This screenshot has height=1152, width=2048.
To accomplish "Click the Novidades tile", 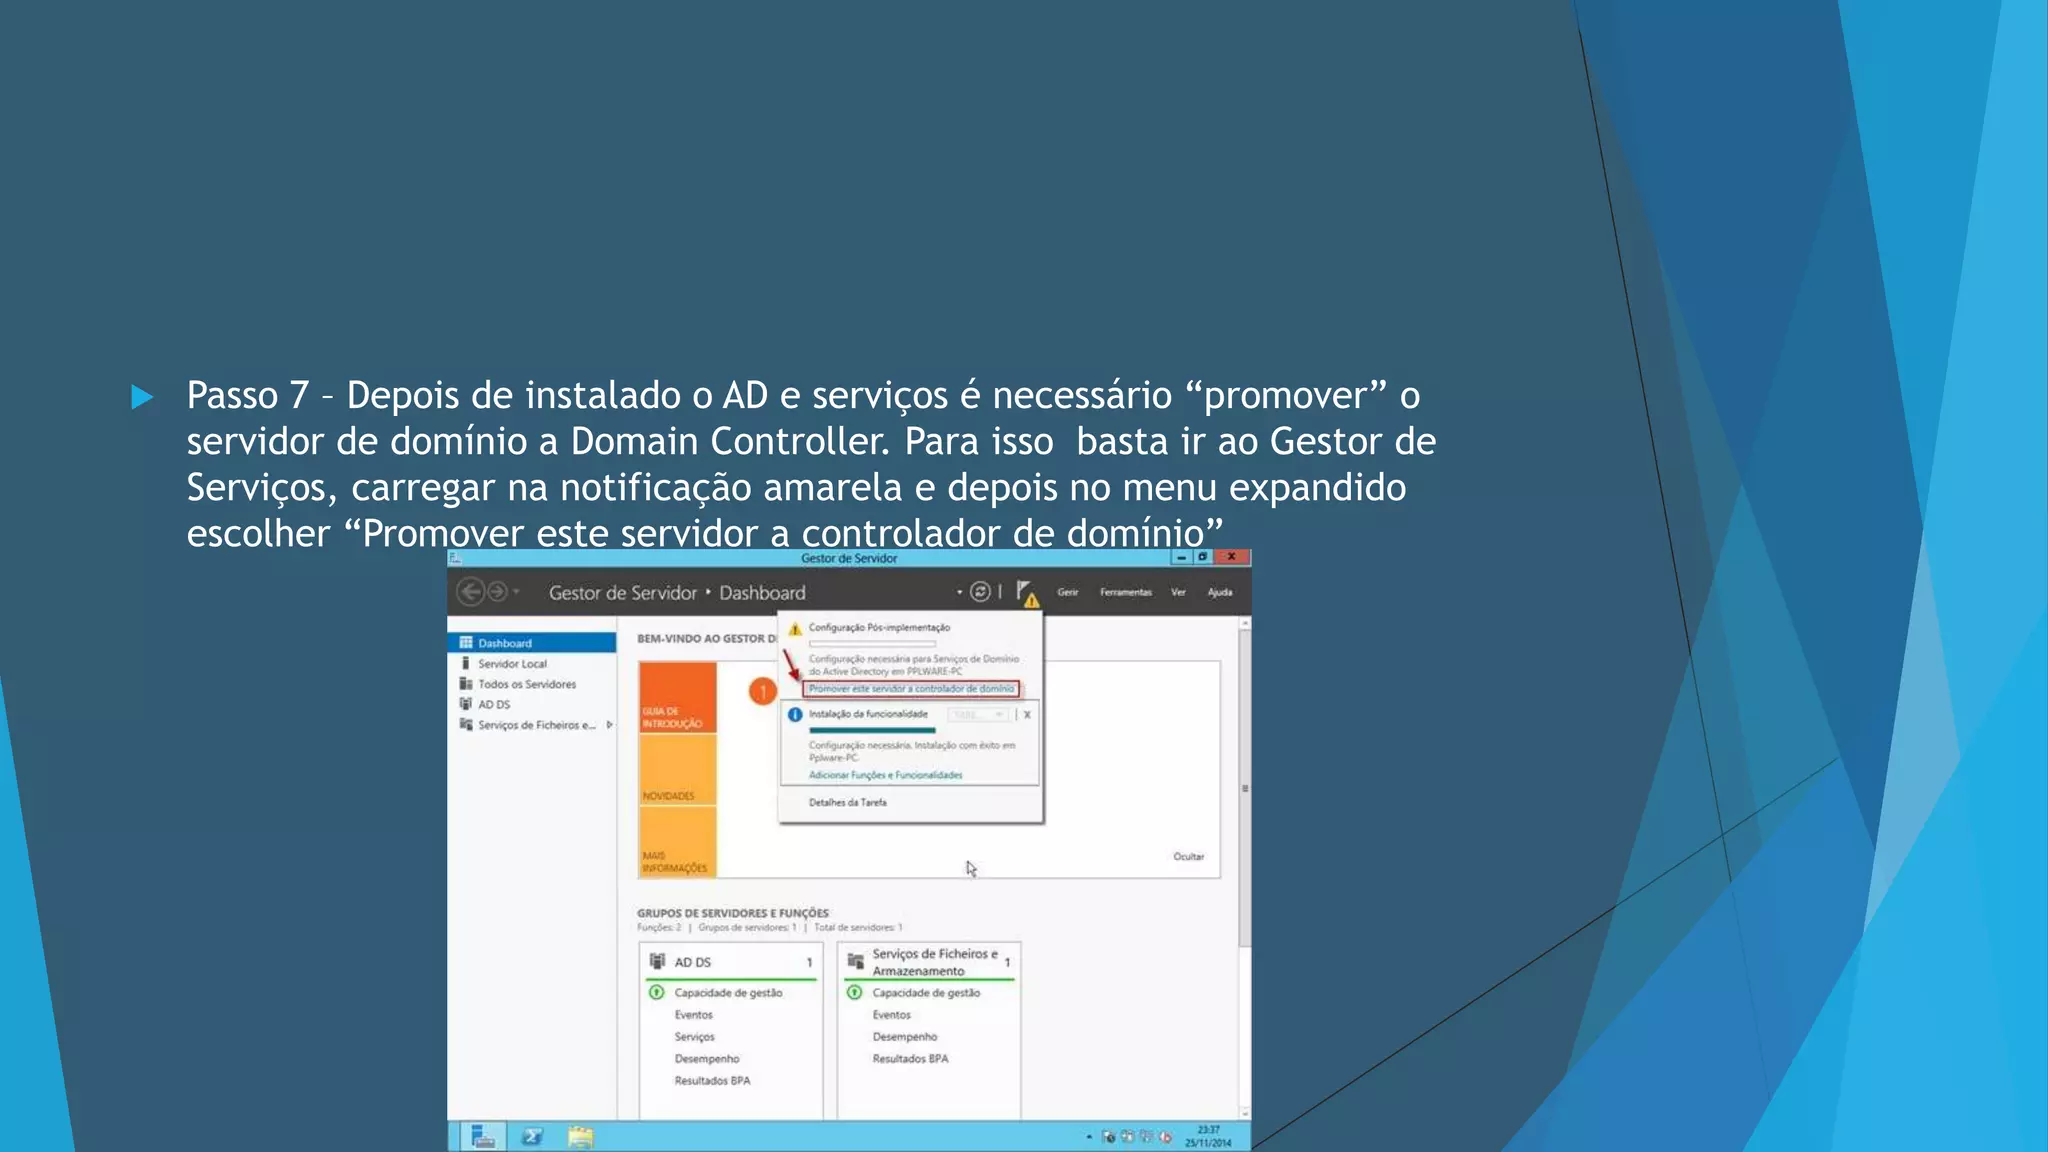I will 678,770.
